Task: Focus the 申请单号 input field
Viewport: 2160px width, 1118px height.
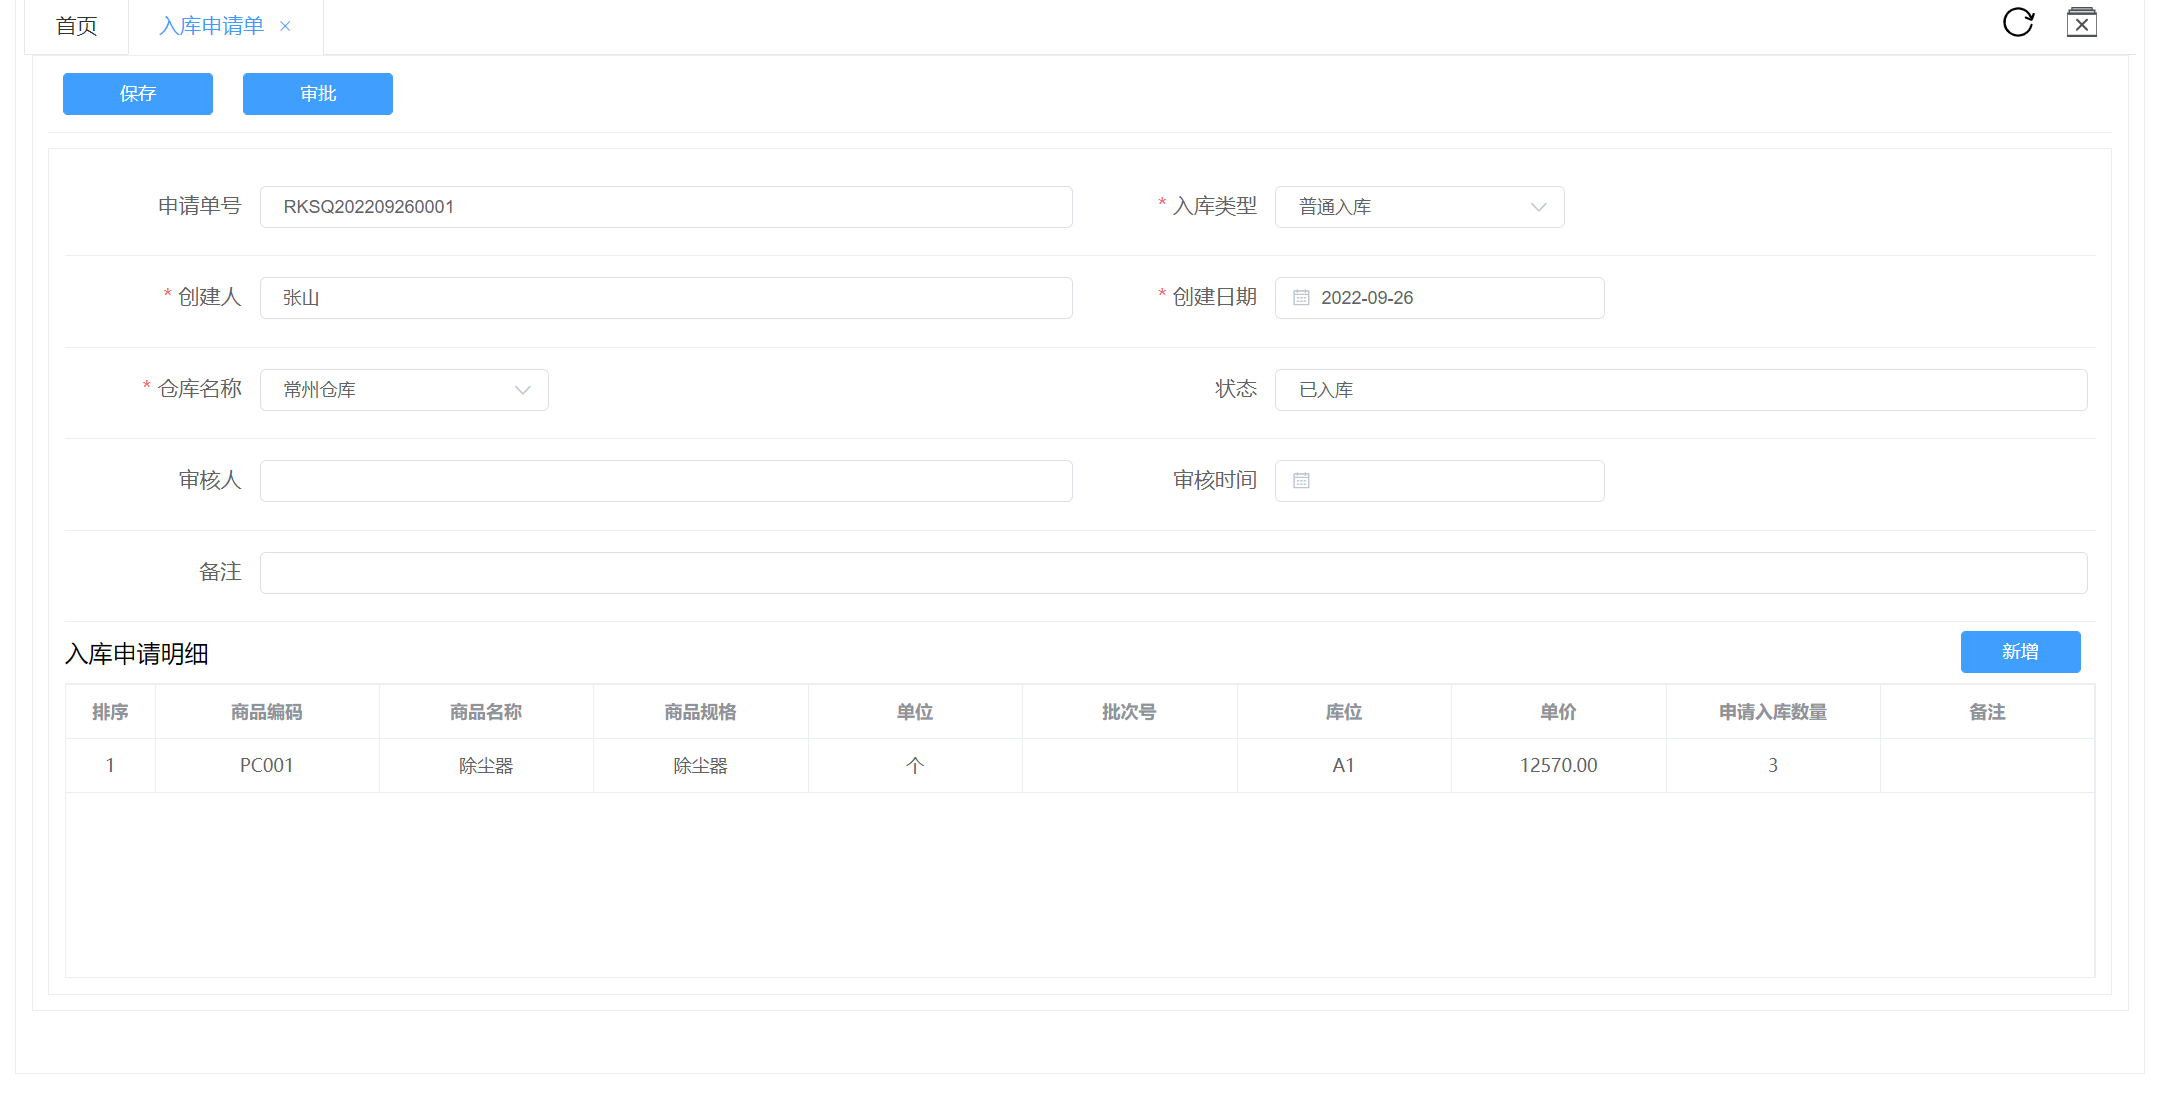Action: pyautogui.click(x=666, y=207)
